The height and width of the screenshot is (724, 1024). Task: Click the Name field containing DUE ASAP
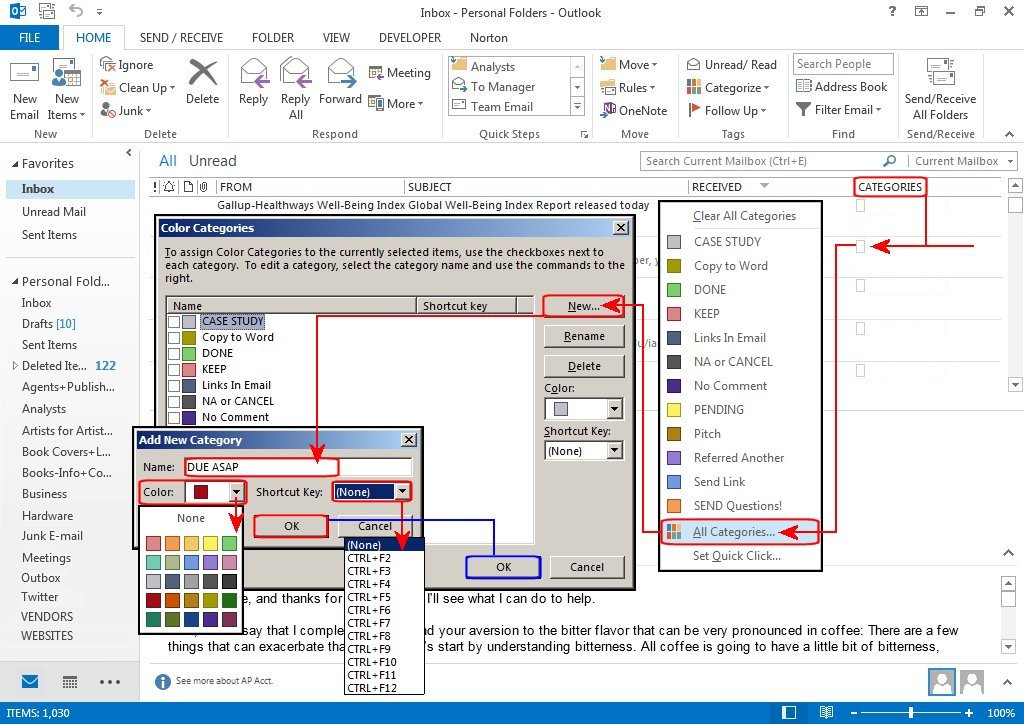(x=298, y=467)
